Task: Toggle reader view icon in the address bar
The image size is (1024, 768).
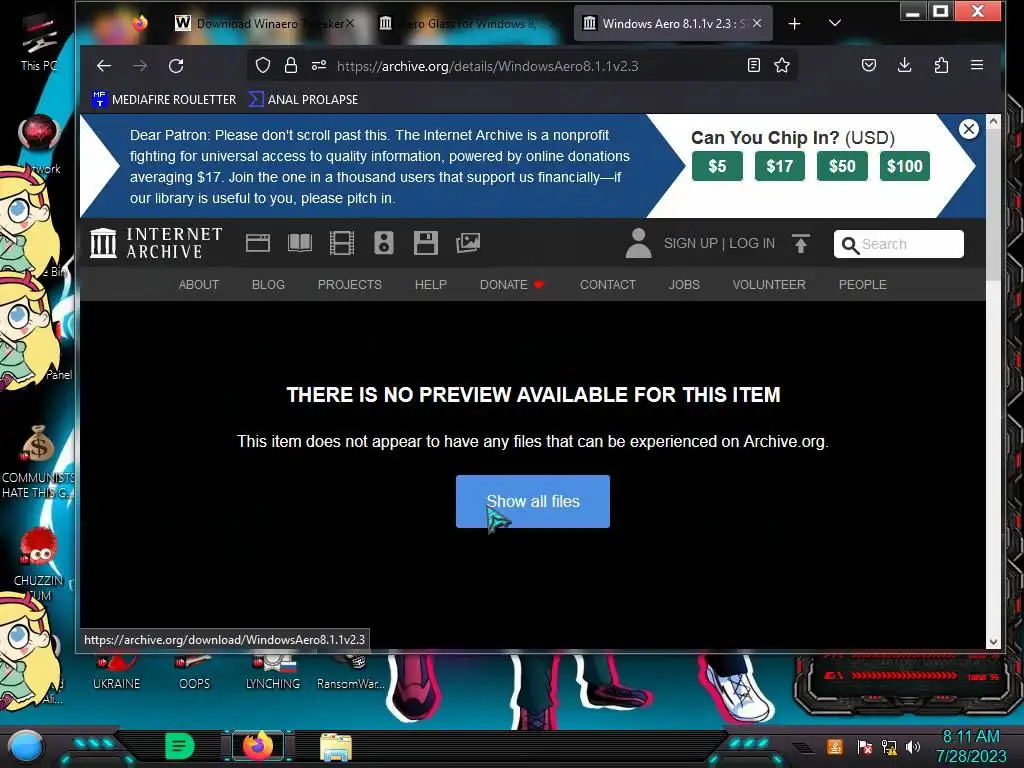Action: tap(754, 65)
